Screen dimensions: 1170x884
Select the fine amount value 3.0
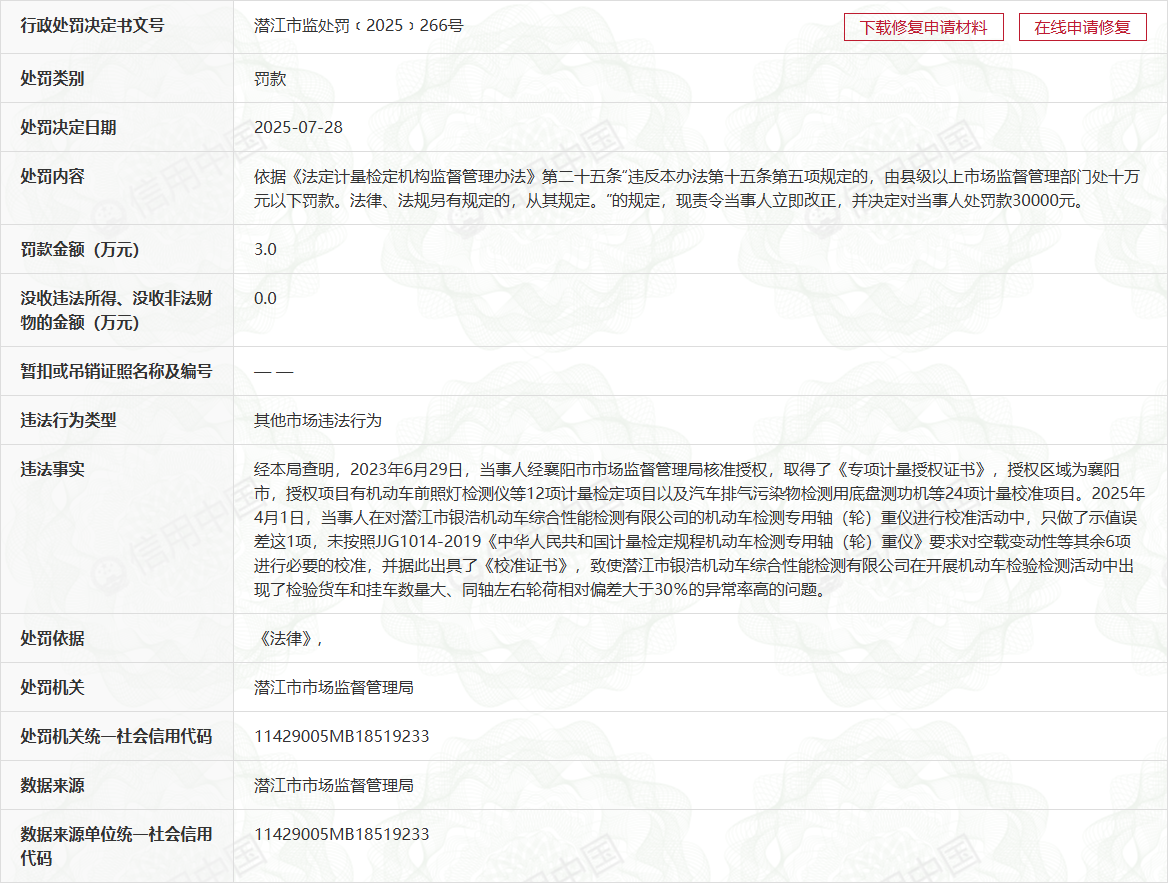[x=265, y=249]
